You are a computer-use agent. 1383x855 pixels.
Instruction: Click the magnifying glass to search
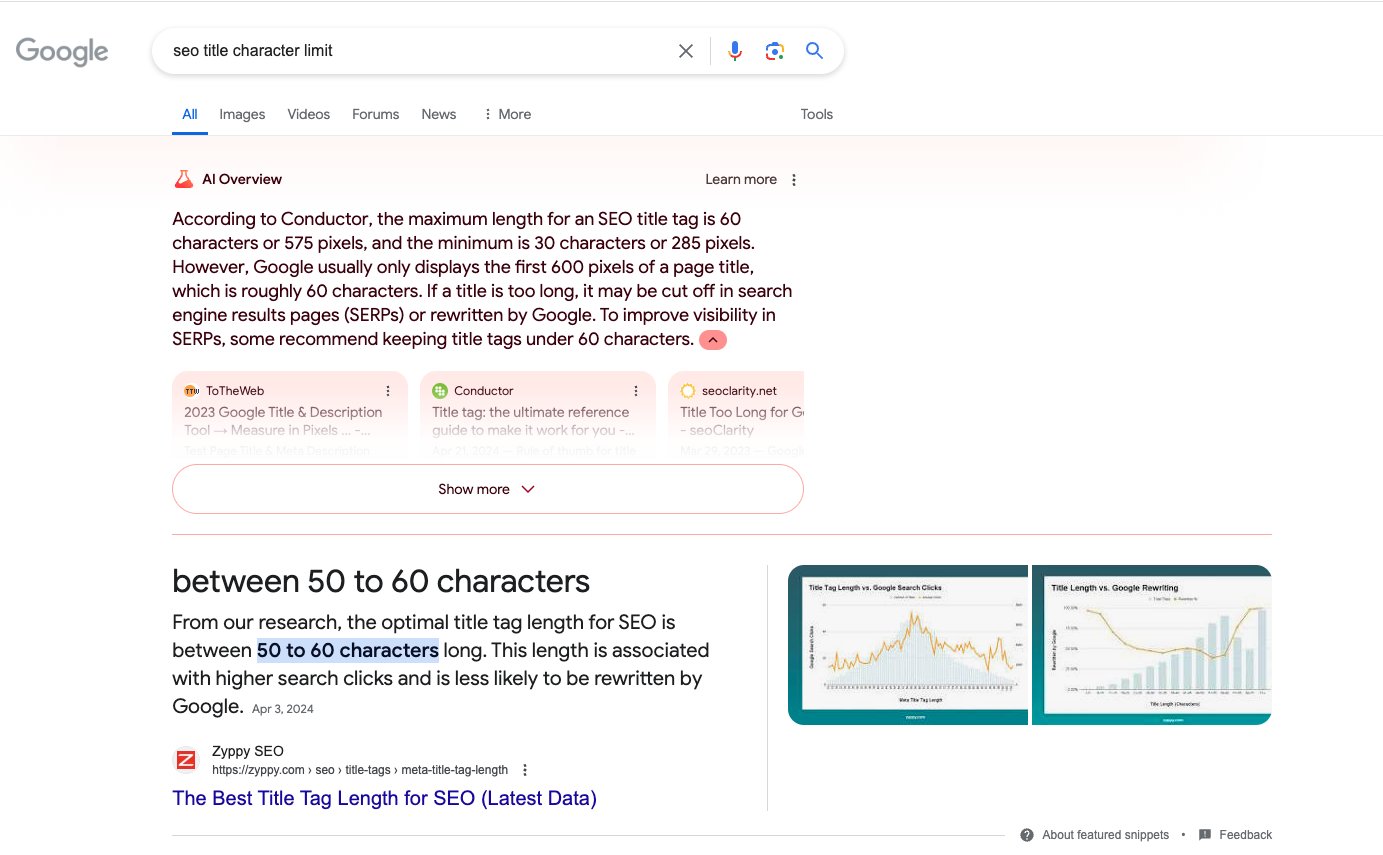[x=814, y=50]
